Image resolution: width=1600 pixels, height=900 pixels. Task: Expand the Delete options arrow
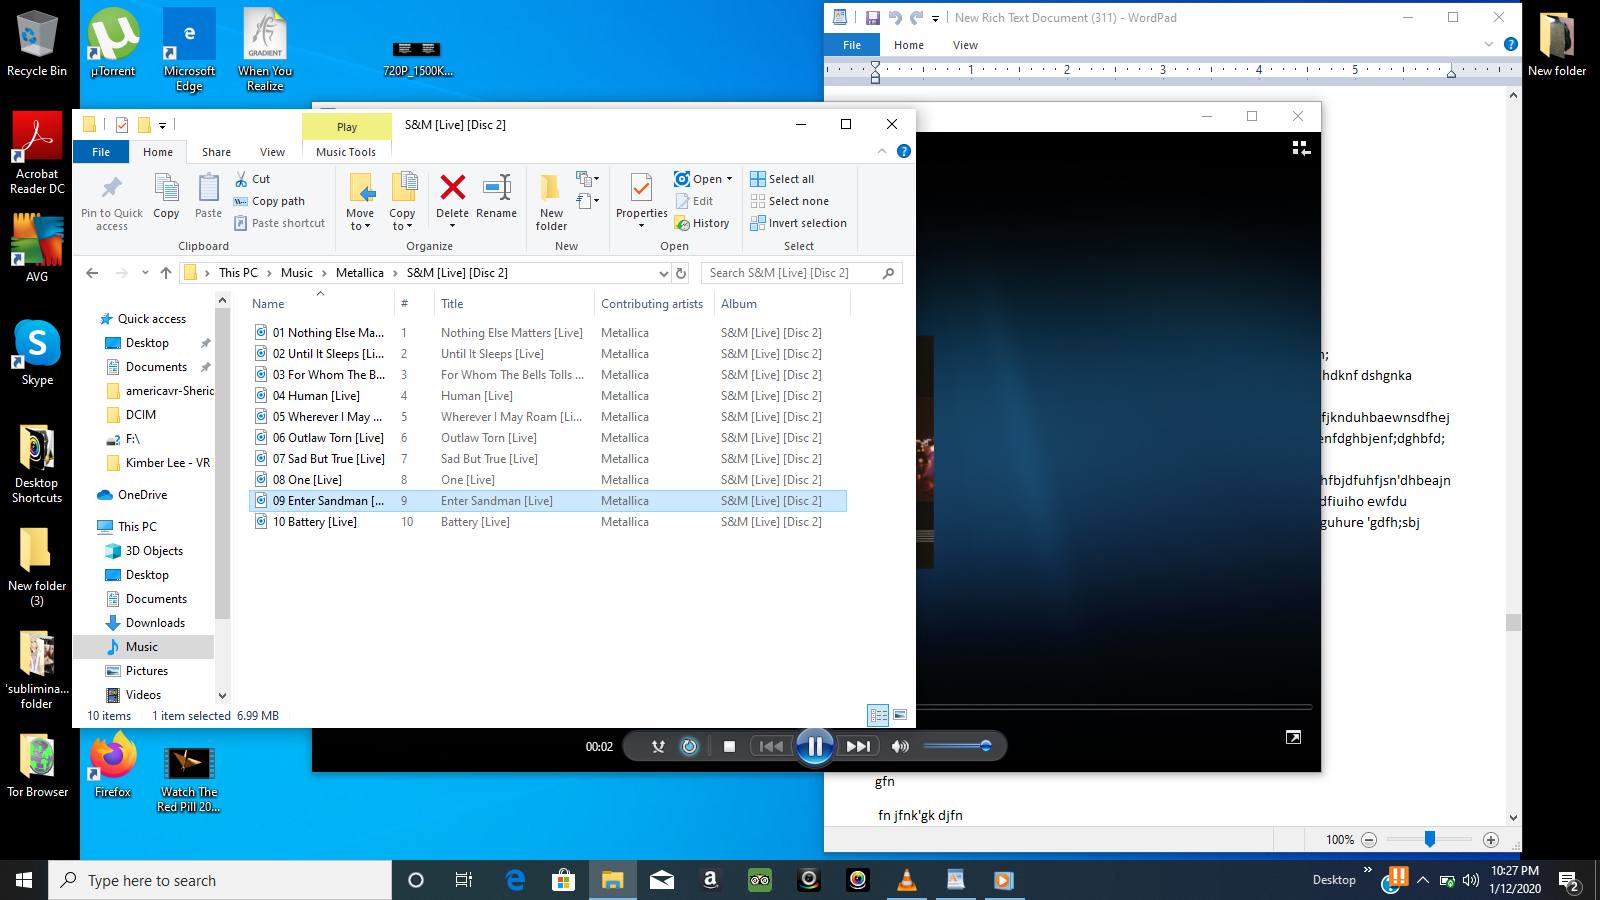click(x=452, y=226)
